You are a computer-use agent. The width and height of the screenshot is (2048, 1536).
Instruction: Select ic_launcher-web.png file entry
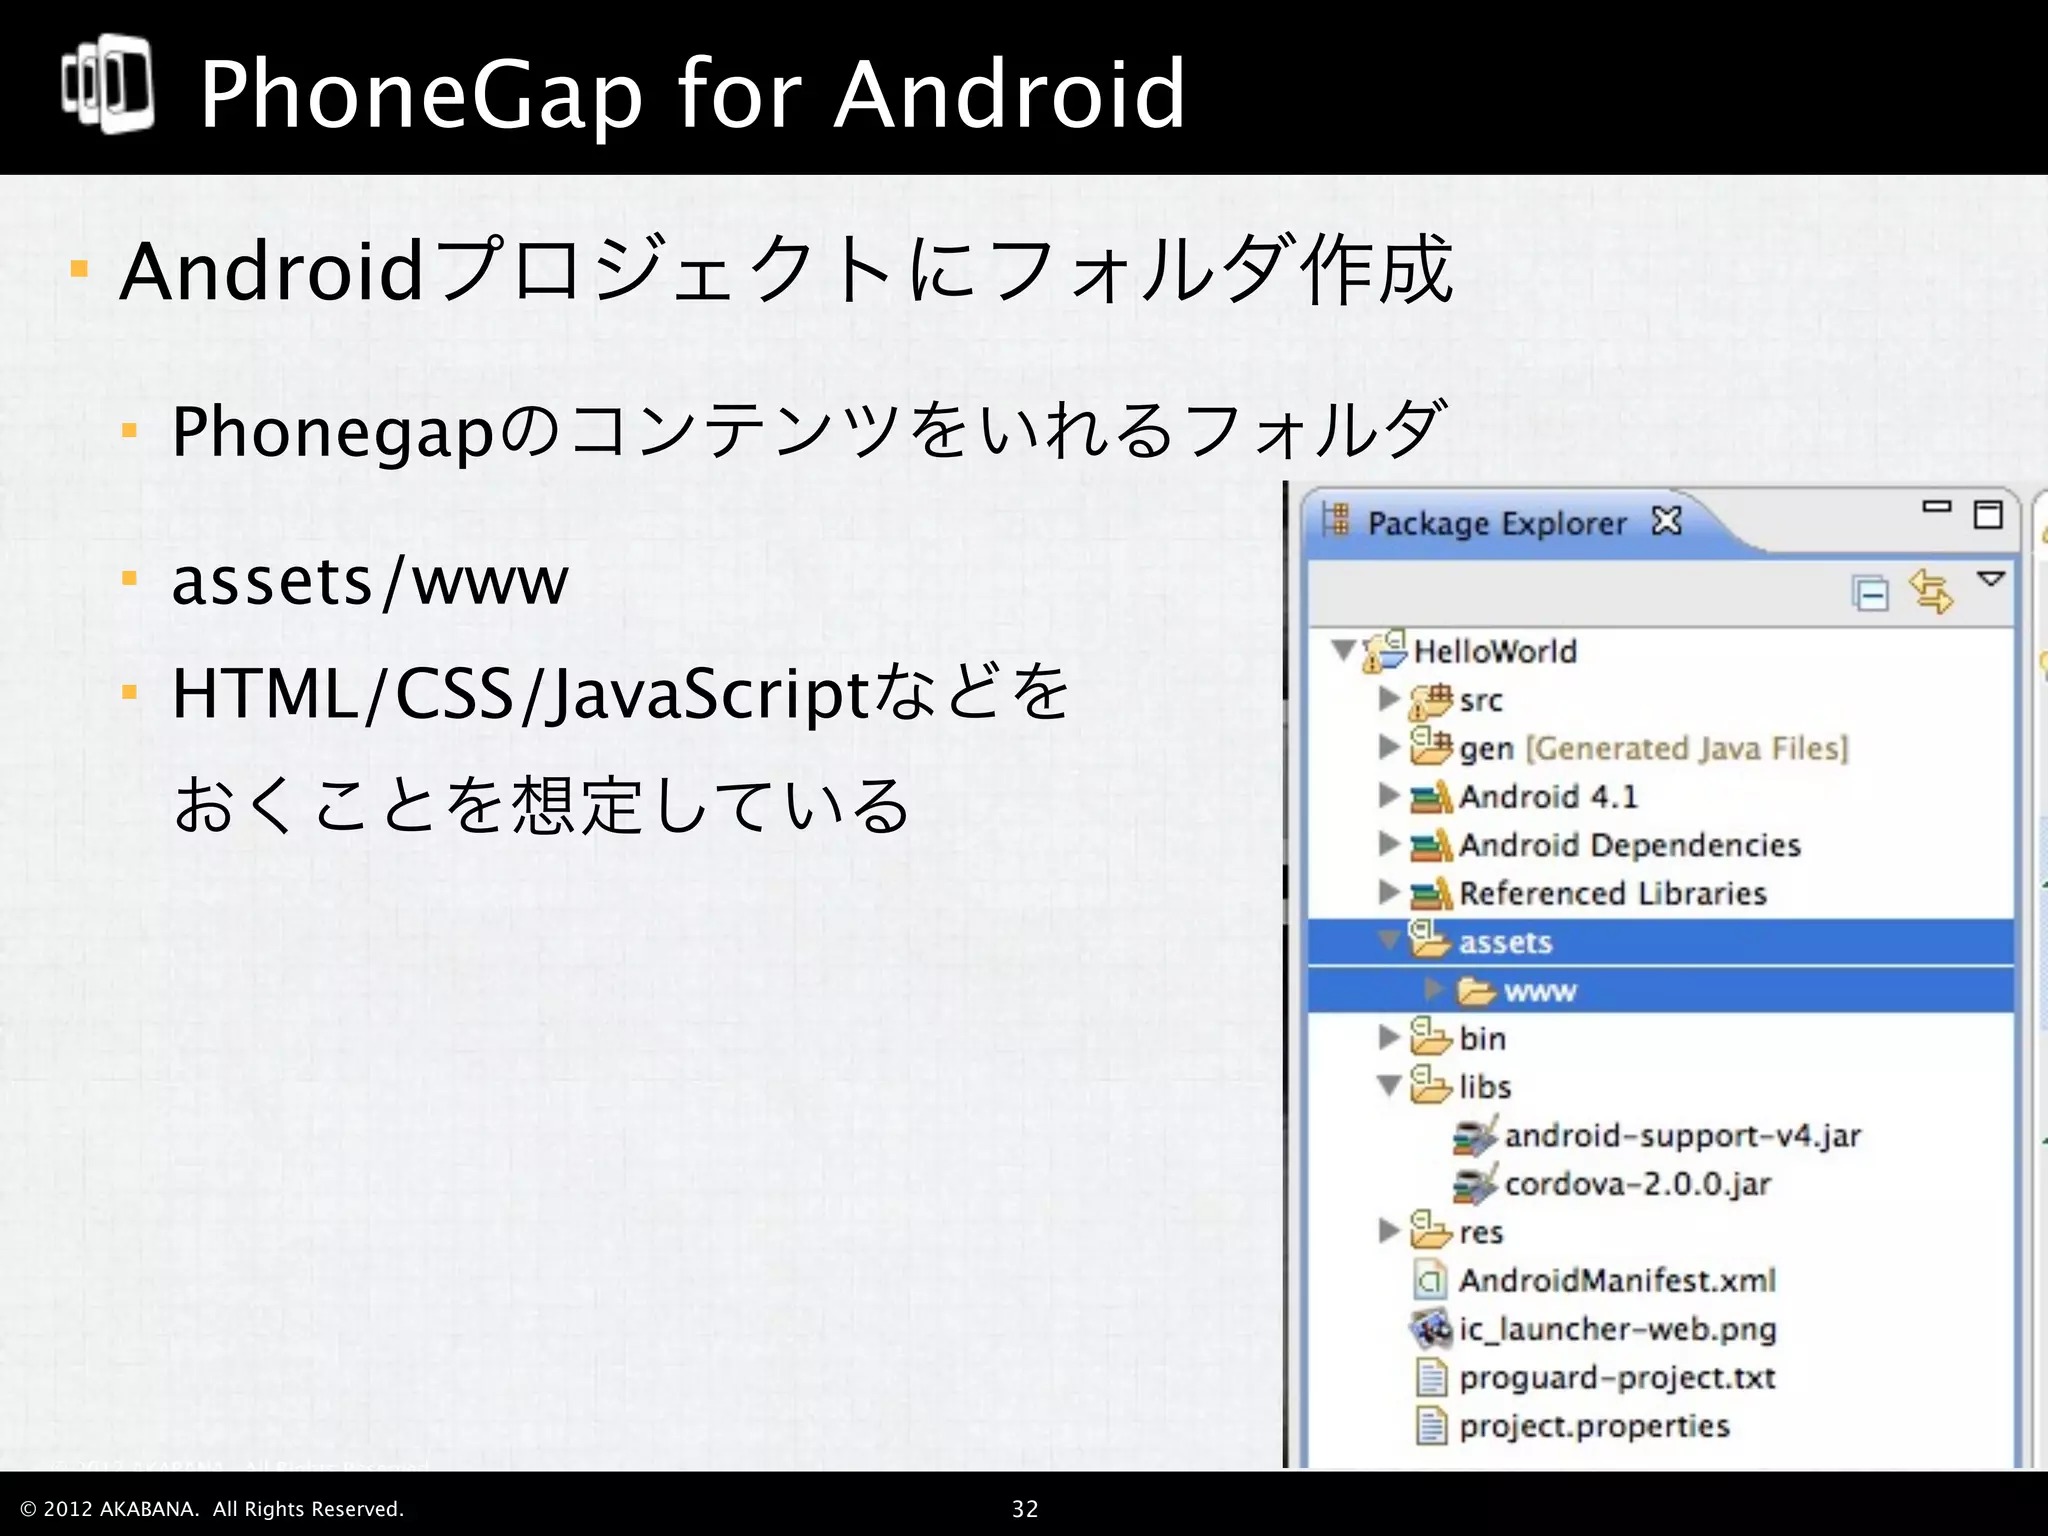pos(1617,1329)
